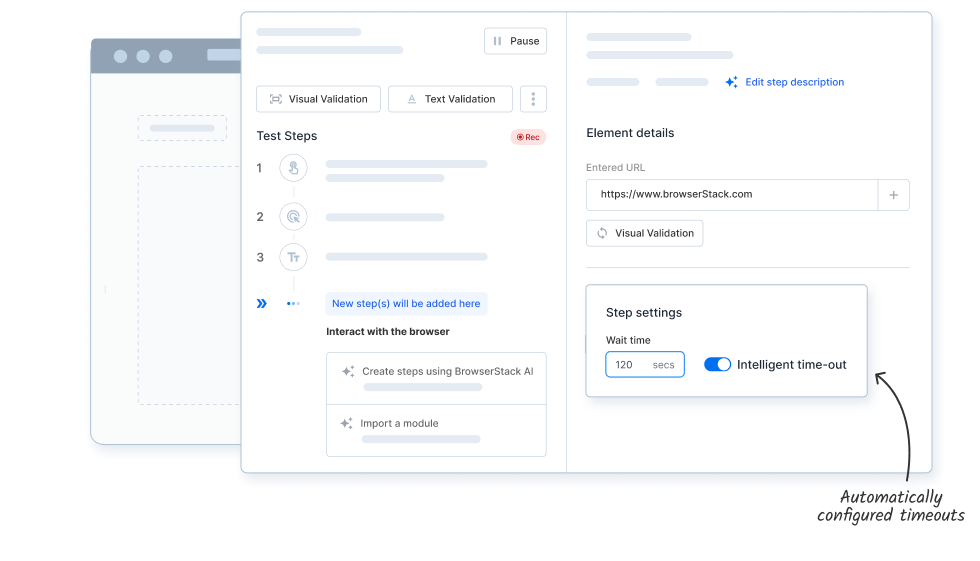Image resolution: width=980 pixels, height=561 pixels.
Task: Click the text type icon in step 3
Action: (x=293, y=257)
